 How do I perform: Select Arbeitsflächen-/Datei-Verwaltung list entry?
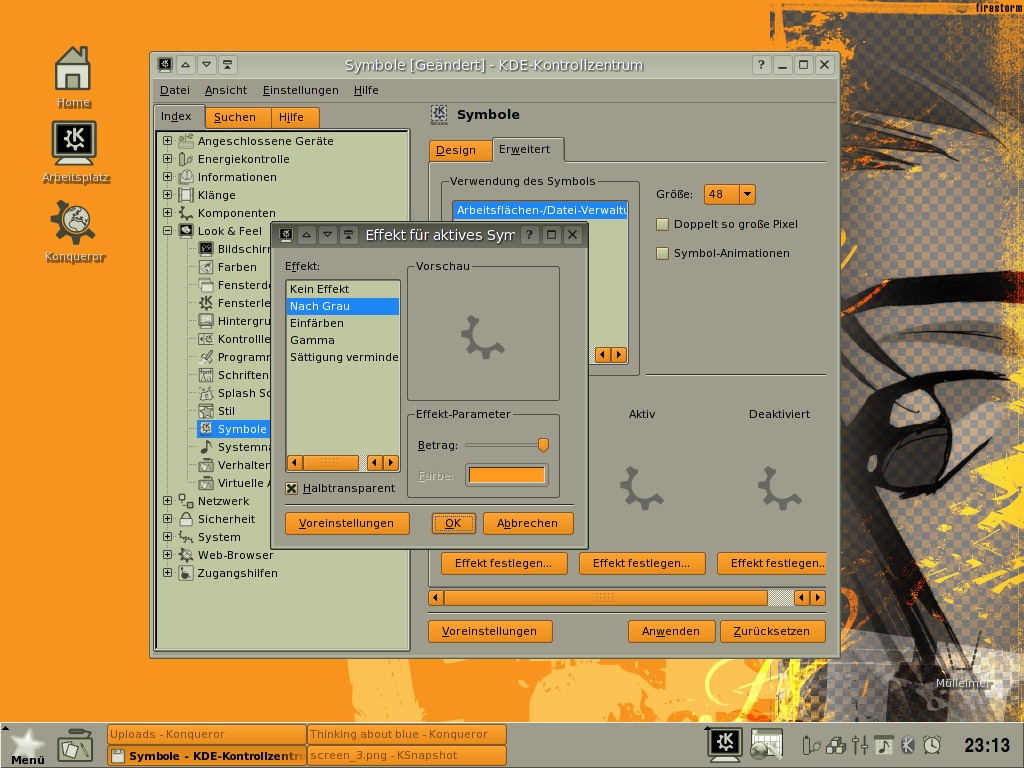541,210
